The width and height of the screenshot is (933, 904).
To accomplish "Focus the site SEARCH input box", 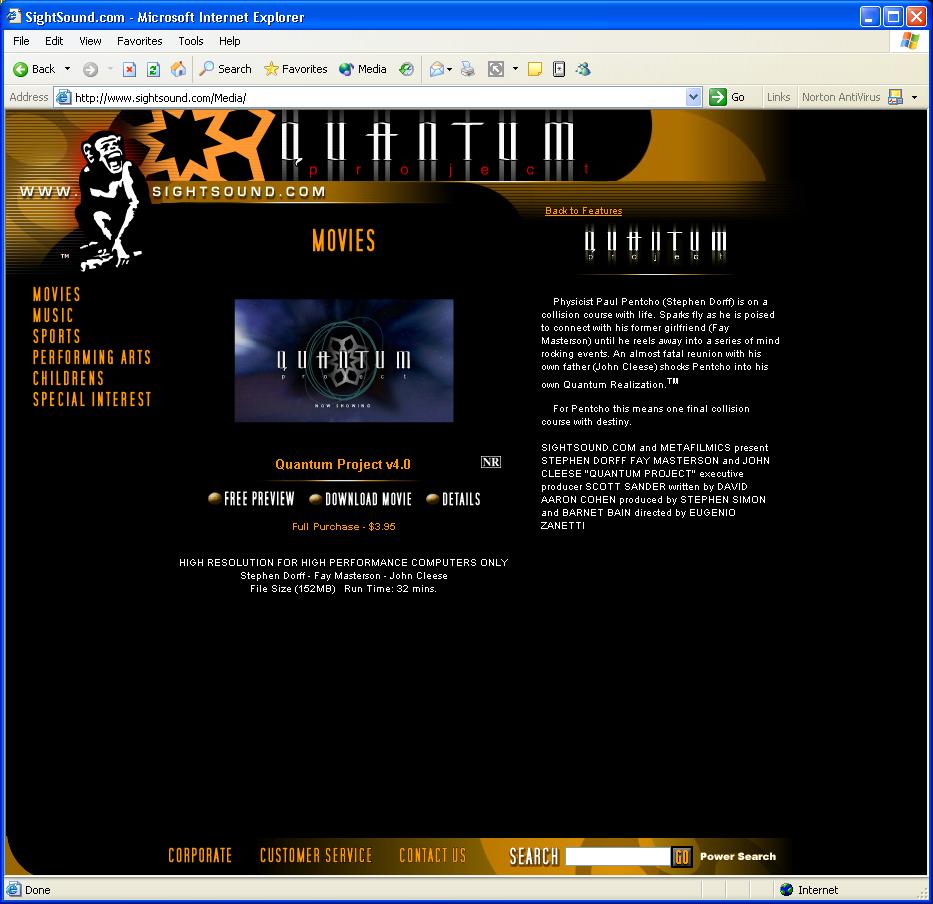I will (618, 856).
